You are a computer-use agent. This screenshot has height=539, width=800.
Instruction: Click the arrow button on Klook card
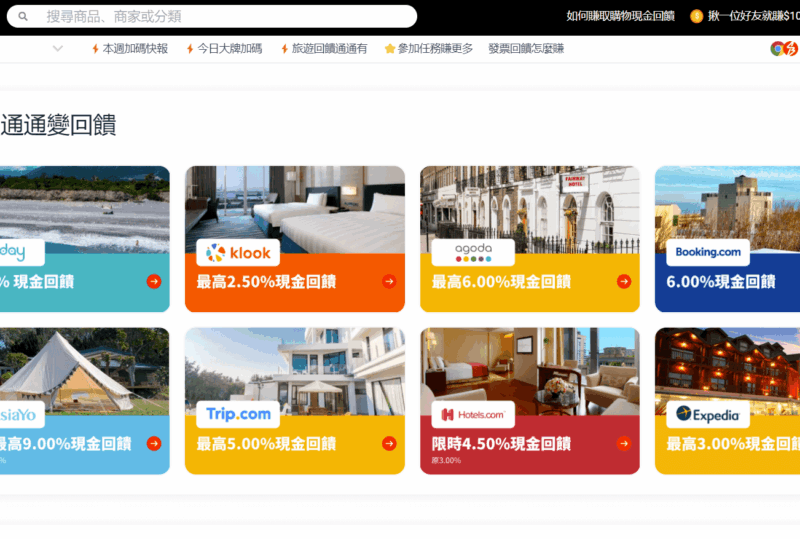[389, 281]
